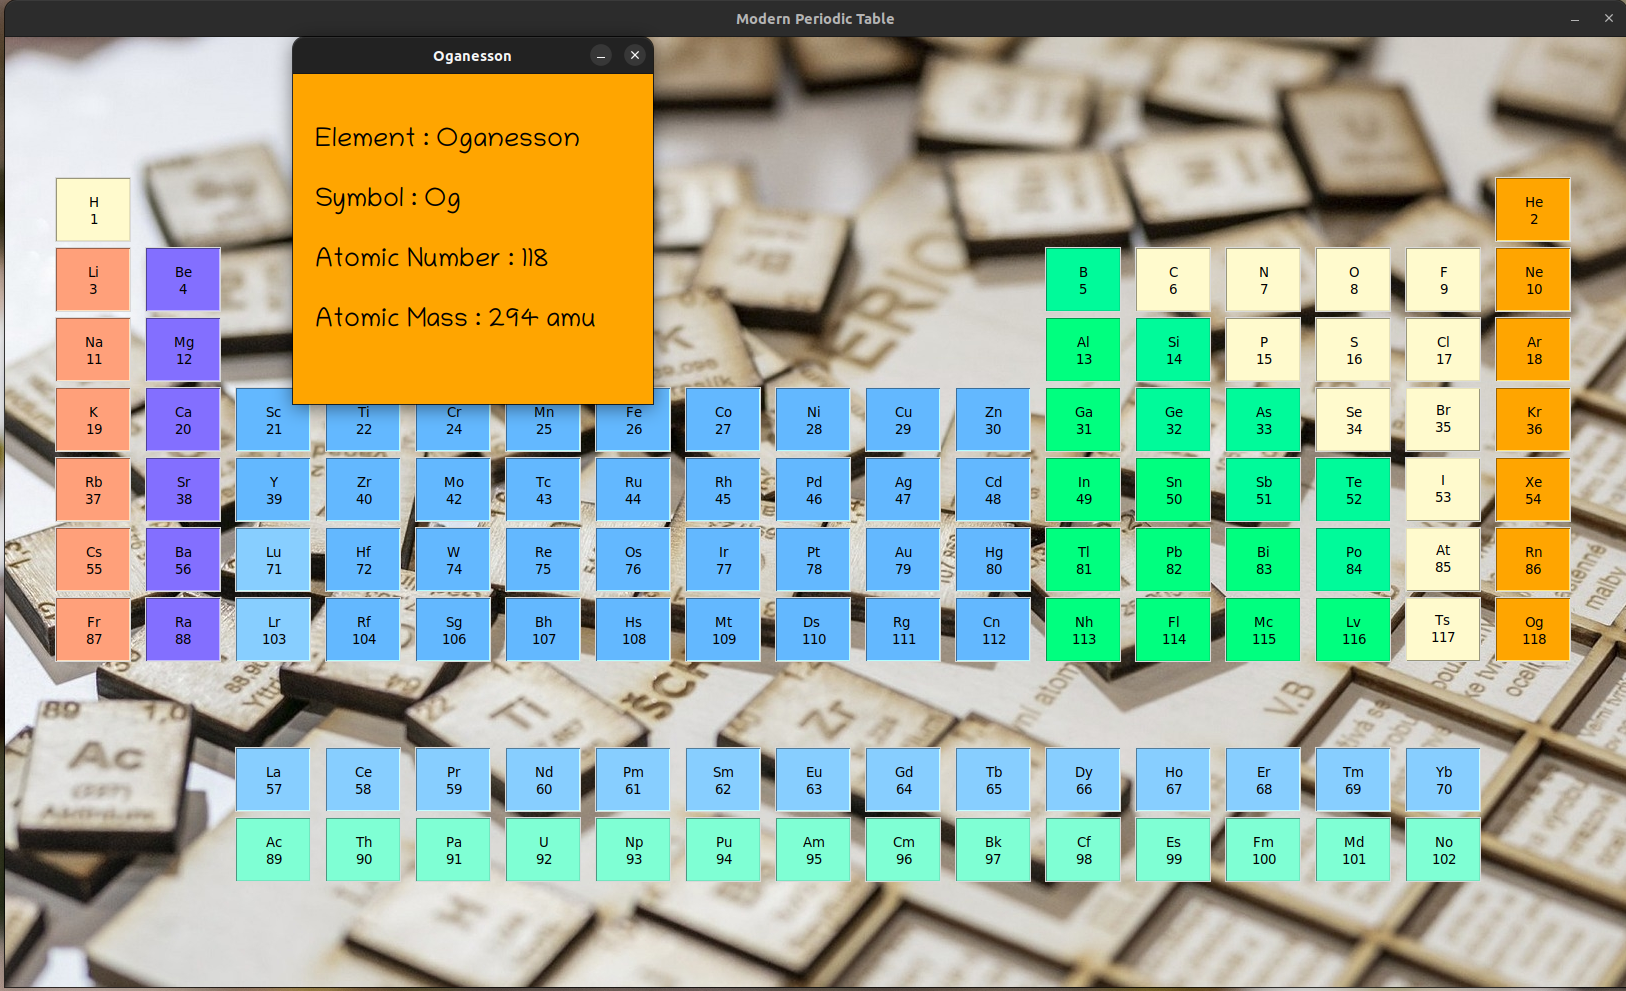
Task: Select the Radon element tile
Action: (x=1533, y=559)
